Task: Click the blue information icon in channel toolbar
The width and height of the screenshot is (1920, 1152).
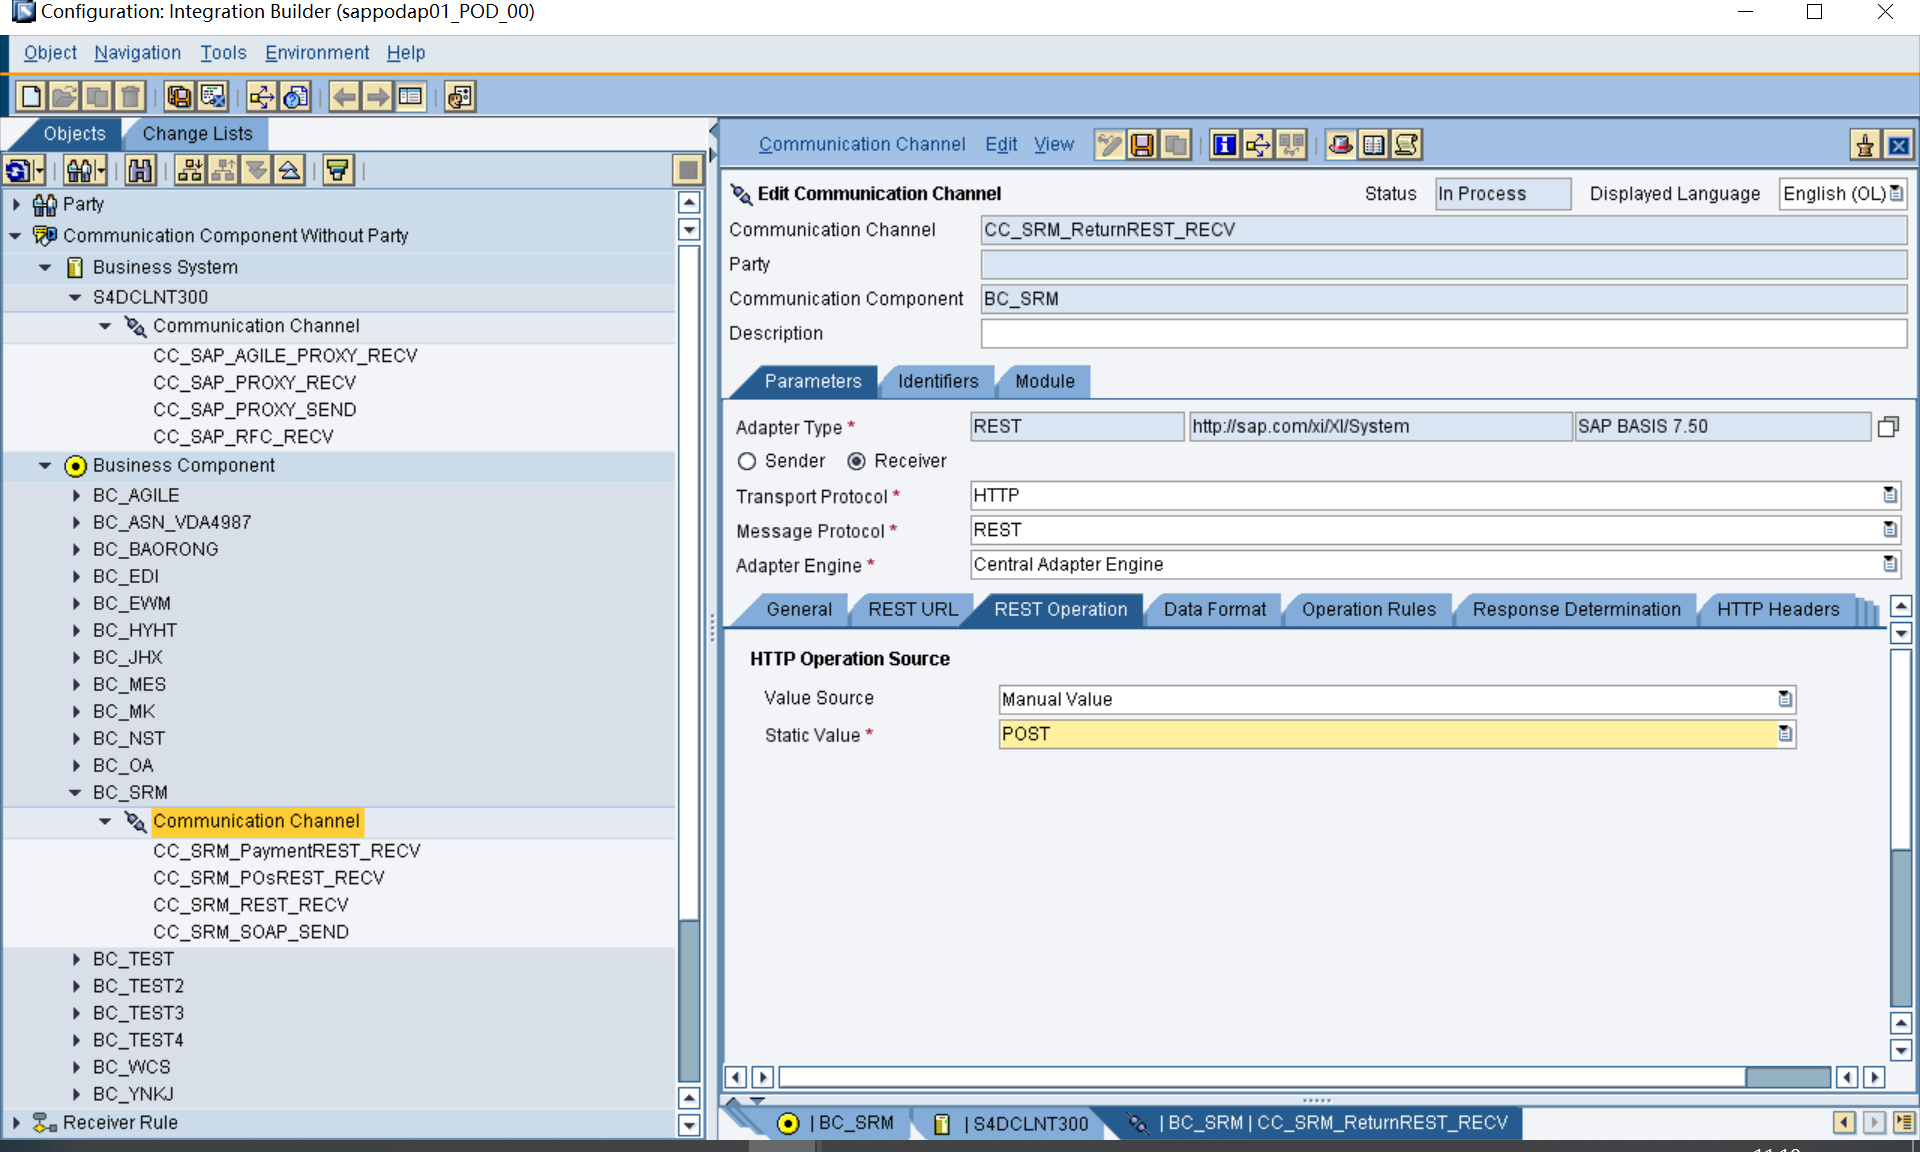Action: (1225, 145)
